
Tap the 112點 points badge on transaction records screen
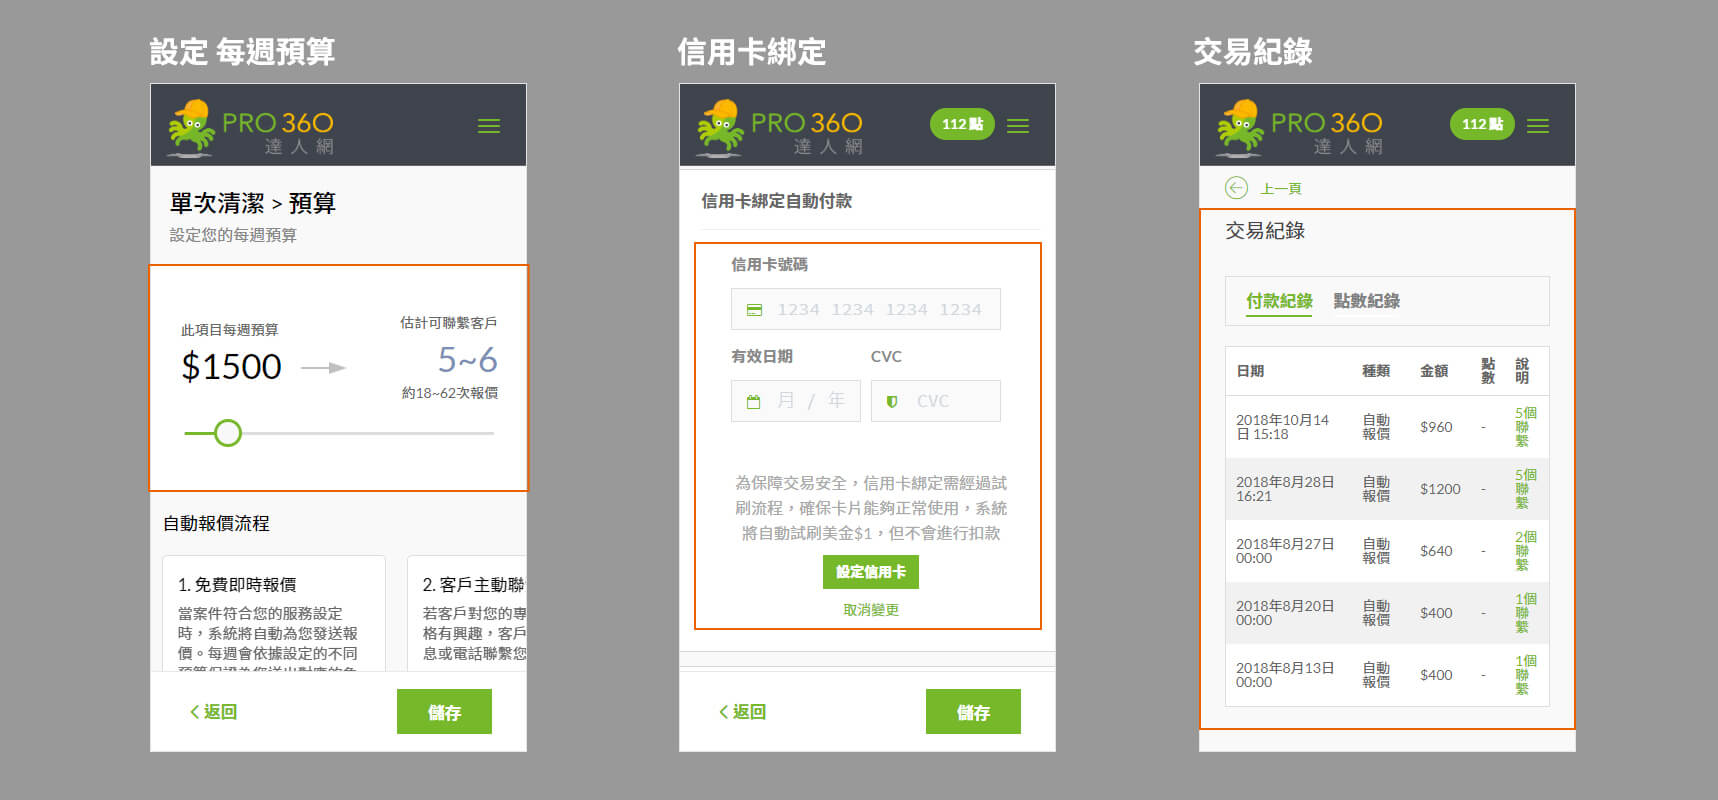click(x=1482, y=124)
